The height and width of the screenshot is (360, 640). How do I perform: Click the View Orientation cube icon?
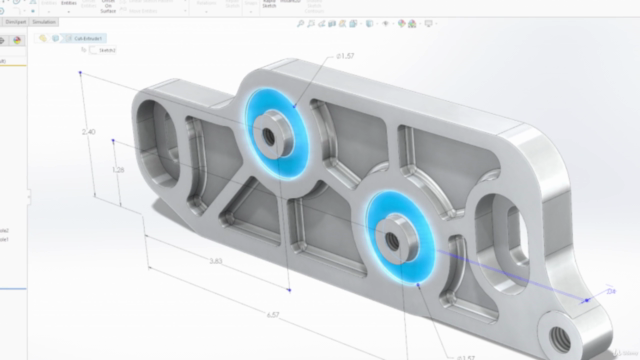(353, 24)
